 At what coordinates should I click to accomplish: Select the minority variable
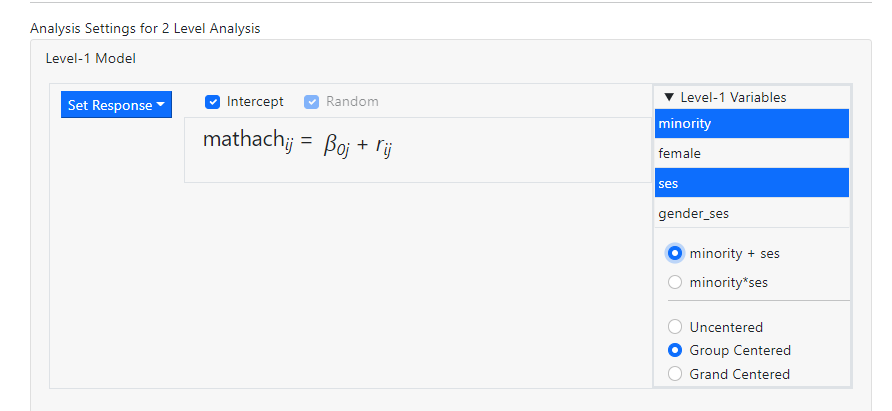click(x=751, y=123)
